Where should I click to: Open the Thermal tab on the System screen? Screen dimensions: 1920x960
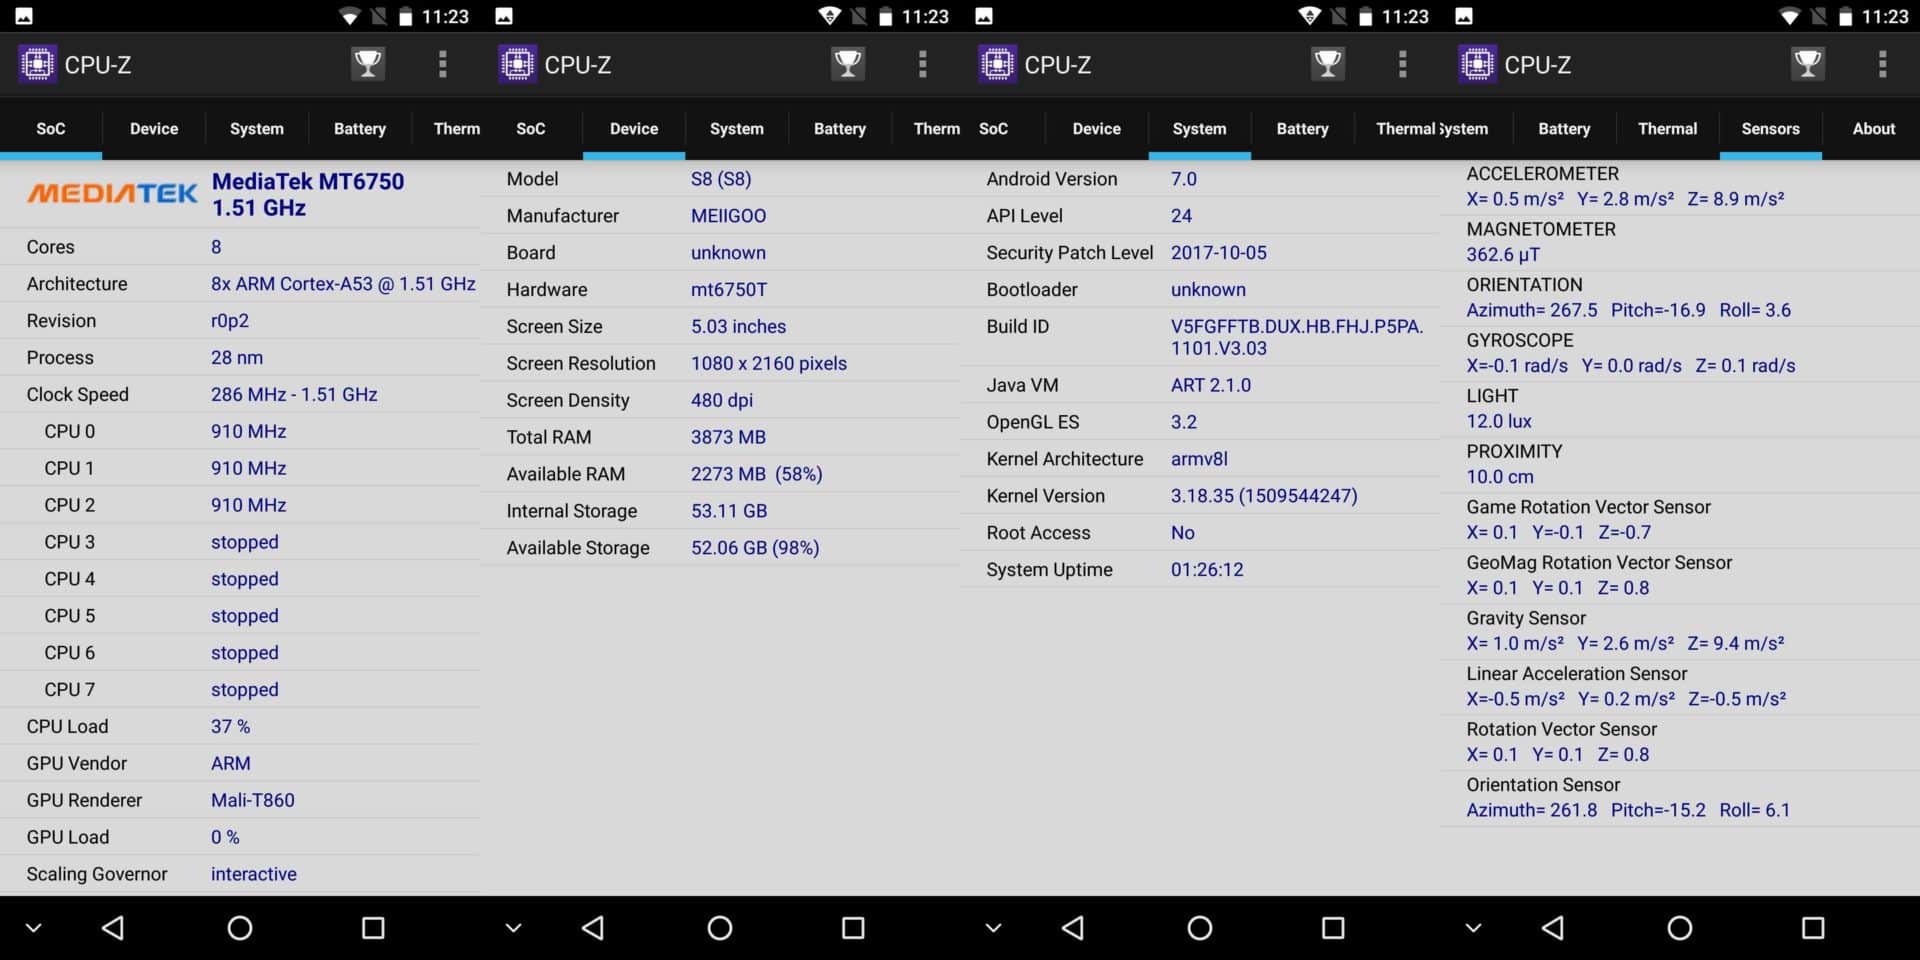(1405, 128)
